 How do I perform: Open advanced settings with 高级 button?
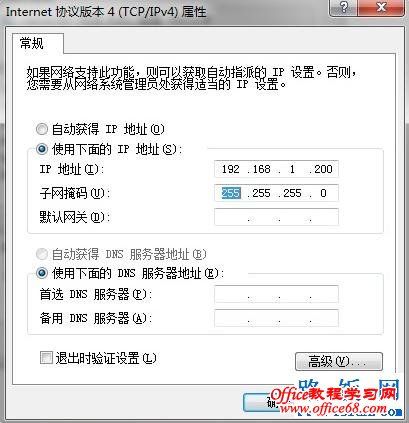[x=339, y=361]
